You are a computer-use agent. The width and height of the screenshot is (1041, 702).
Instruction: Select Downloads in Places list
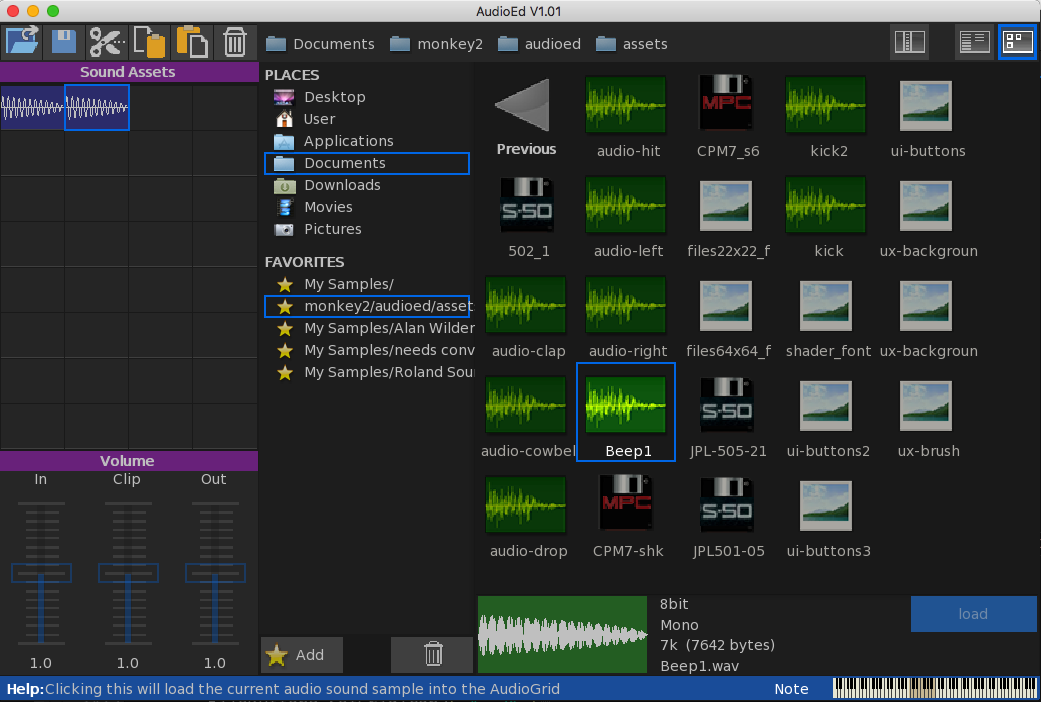tap(342, 185)
